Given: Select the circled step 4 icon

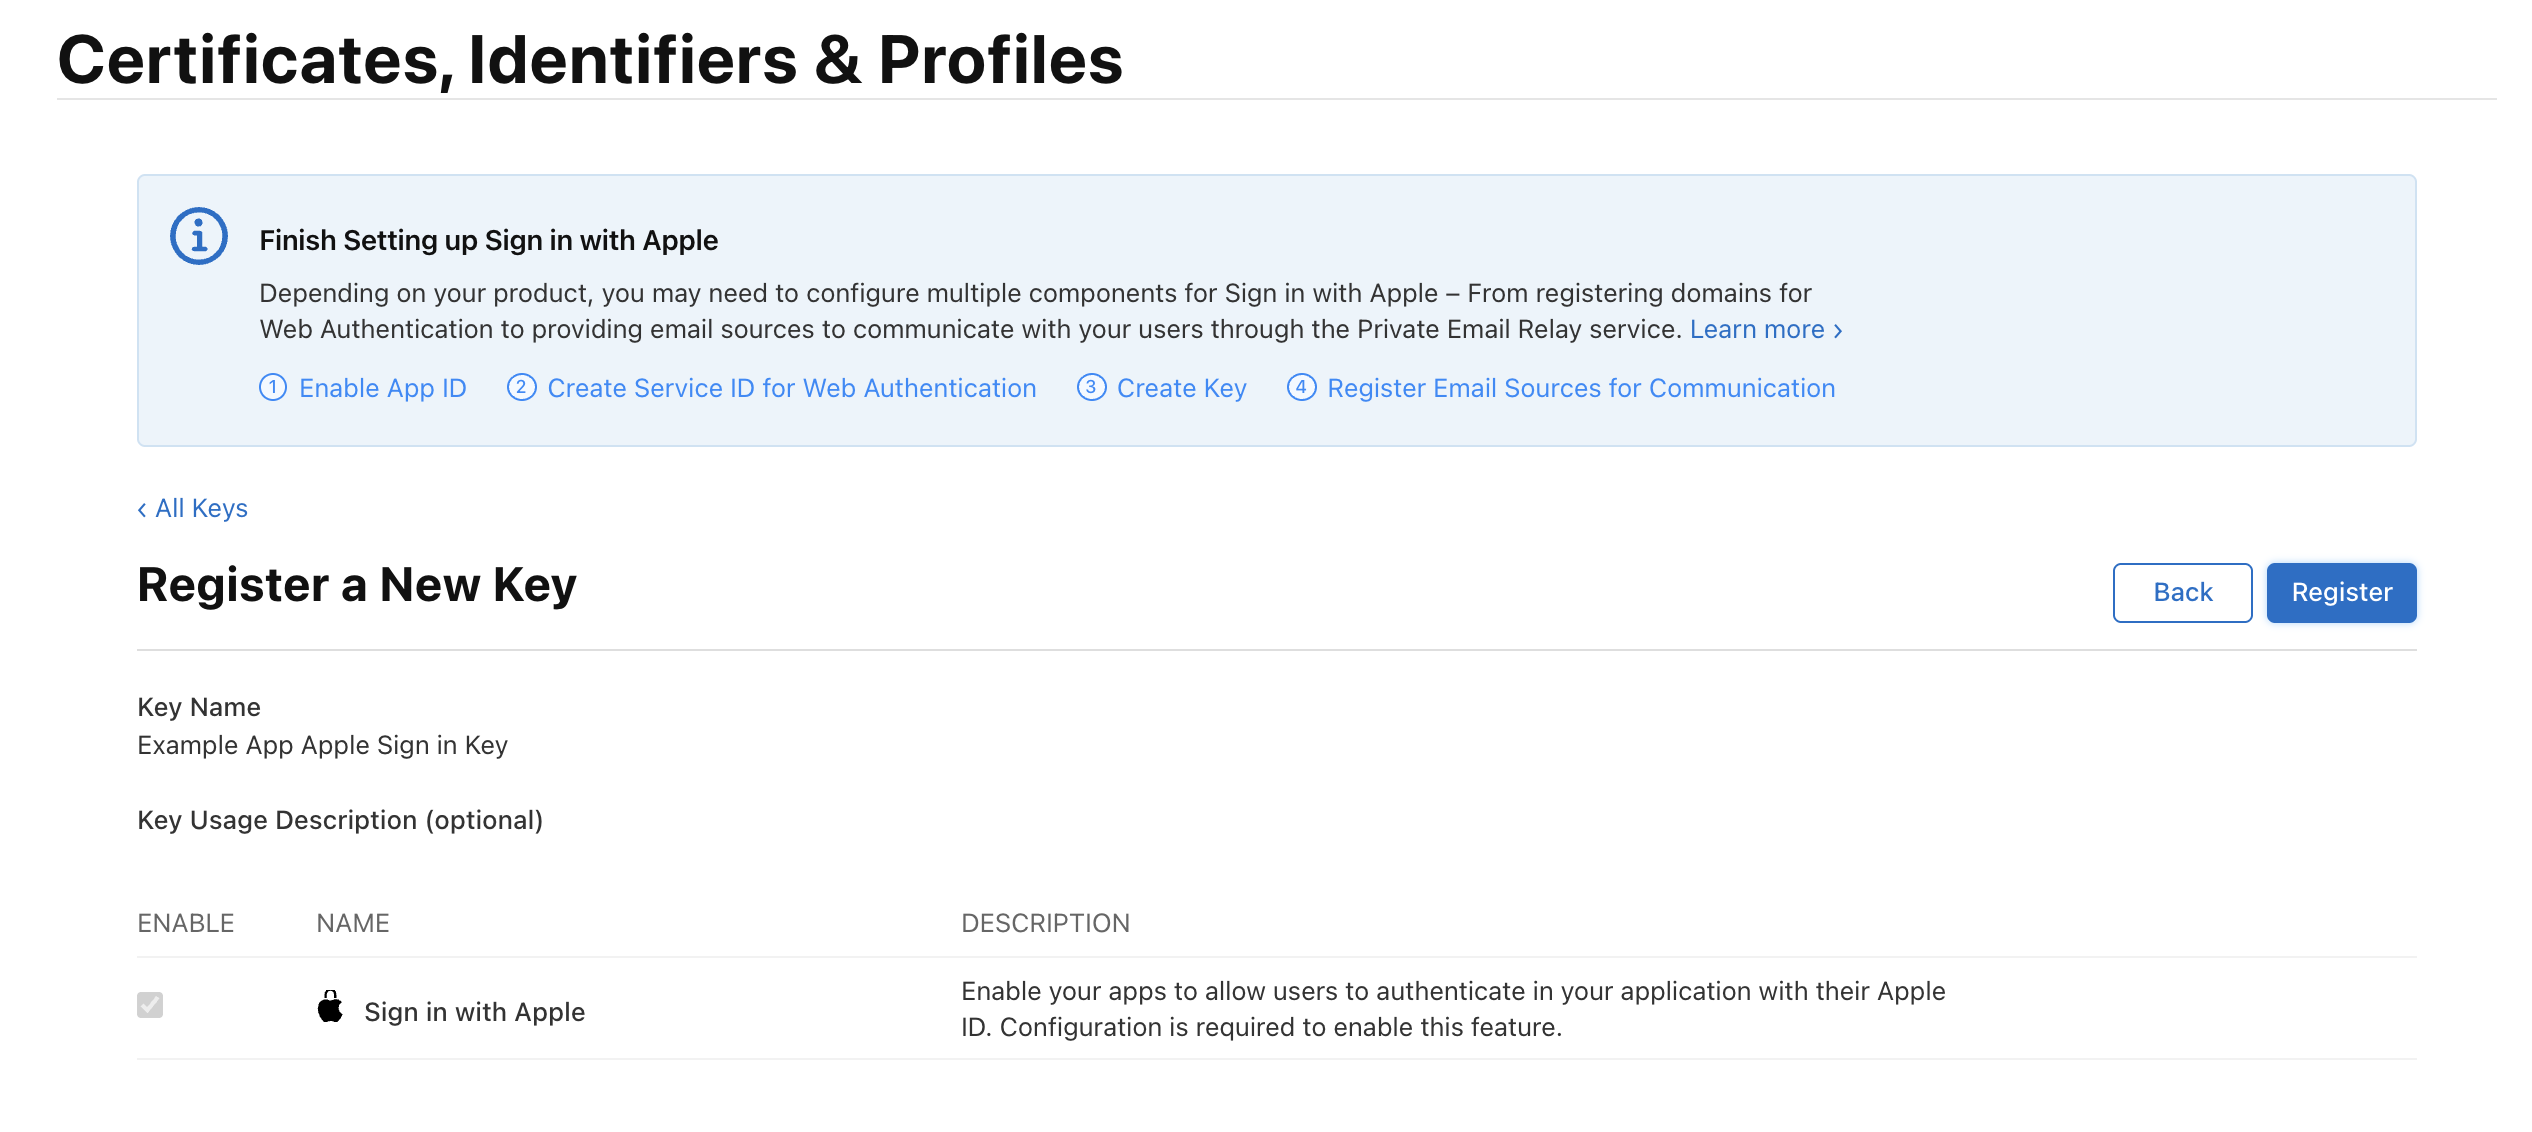Looking at the screenshot, I should point(1301,388).
